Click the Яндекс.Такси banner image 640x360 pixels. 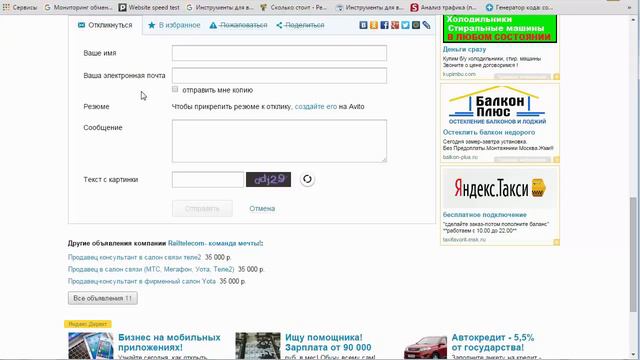(x=500, y=189)
